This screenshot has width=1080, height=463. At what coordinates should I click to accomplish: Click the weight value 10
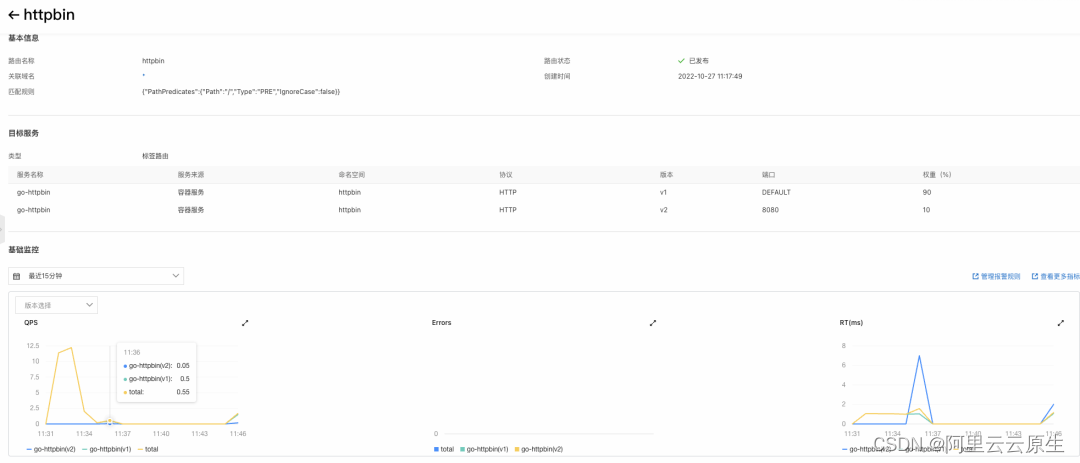926,209
